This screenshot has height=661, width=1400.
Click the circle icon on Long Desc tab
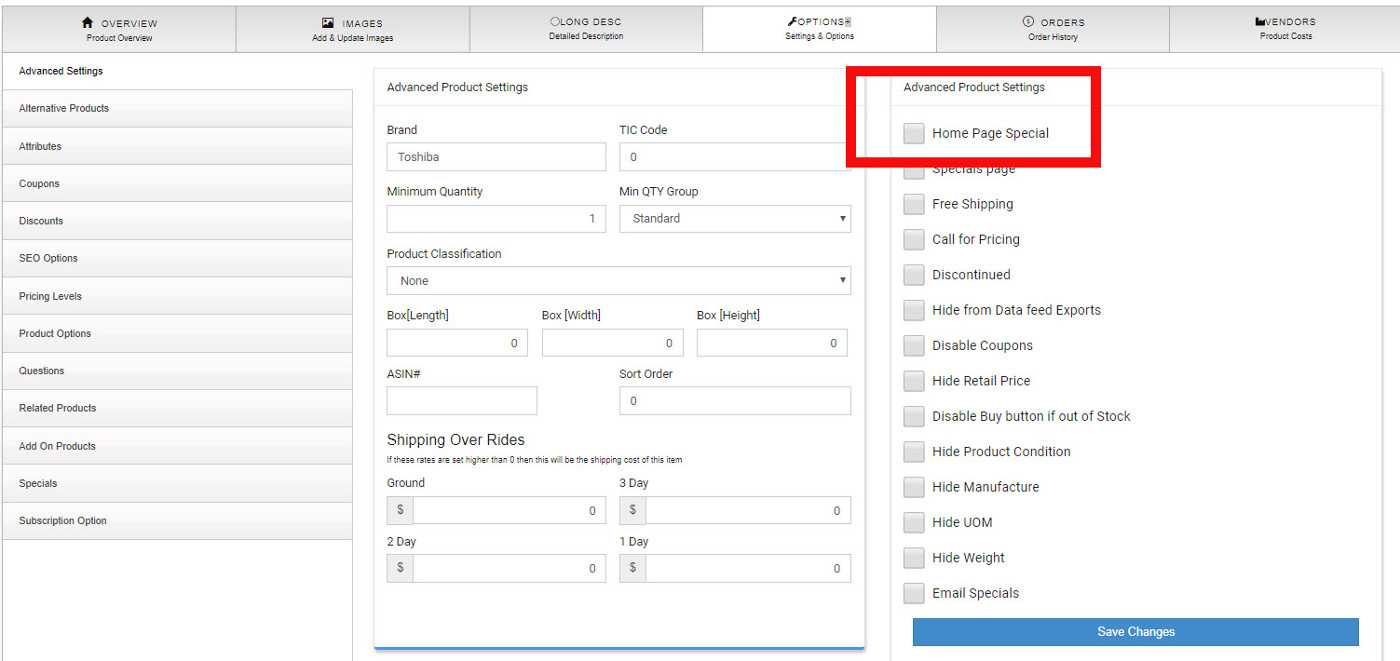click(555, 21)
